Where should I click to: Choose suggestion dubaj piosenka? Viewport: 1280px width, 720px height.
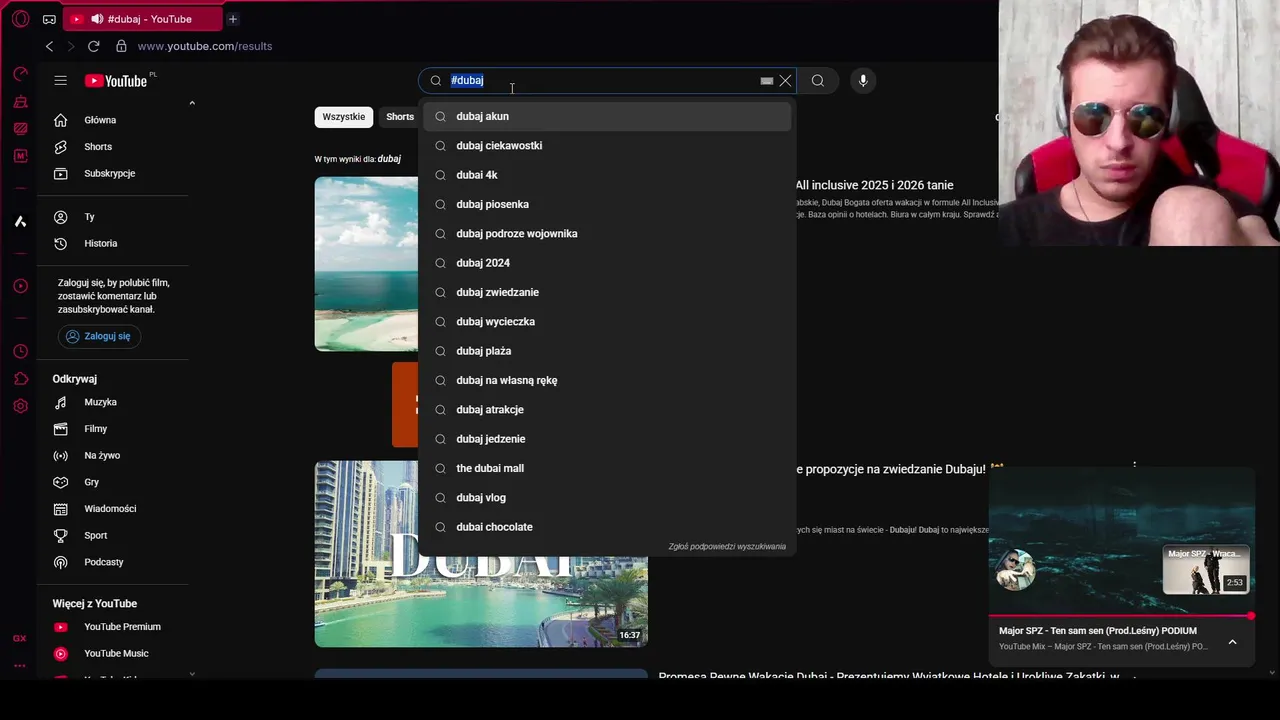[607, 204]
